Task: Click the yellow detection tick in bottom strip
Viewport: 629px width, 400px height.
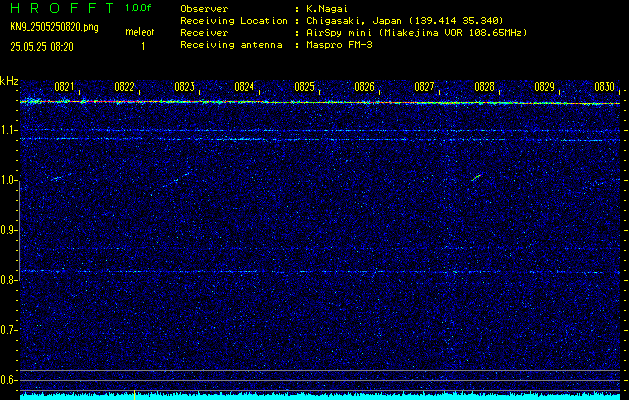Action: click(x=134, y=395)
